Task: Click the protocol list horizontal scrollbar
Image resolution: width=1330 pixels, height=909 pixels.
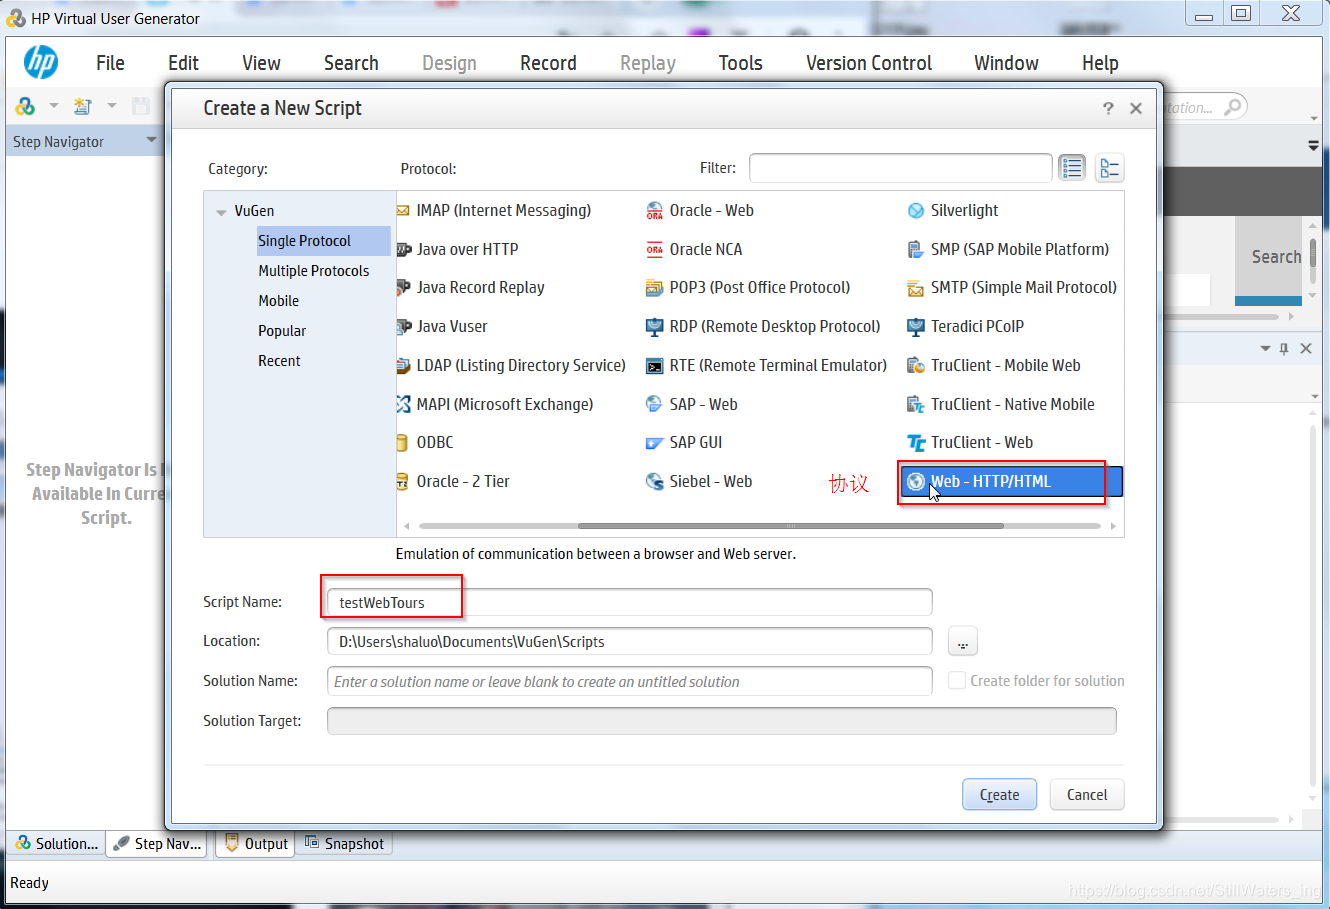Action: [x=790, y=526]
